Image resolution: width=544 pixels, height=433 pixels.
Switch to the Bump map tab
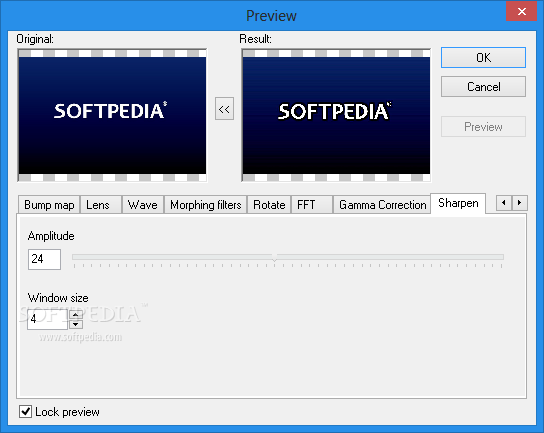coord(49,205)
